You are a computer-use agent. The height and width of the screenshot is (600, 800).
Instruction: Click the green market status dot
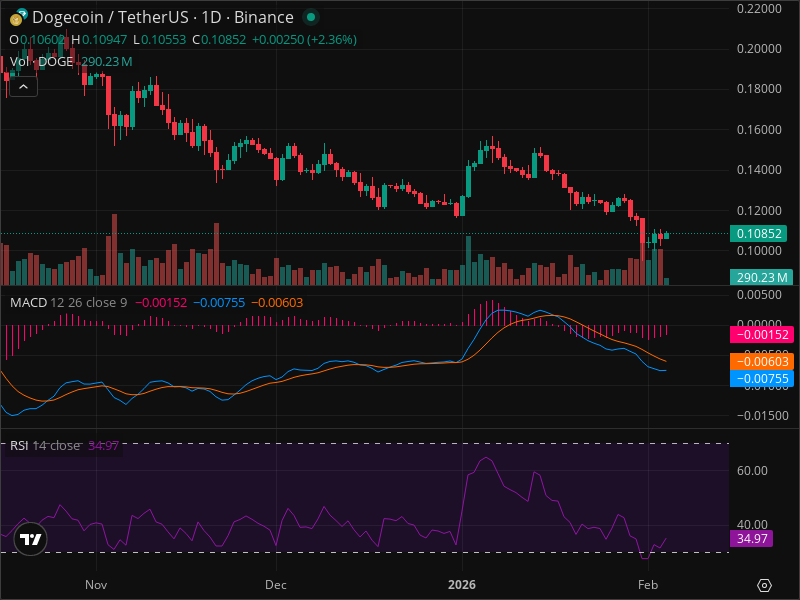310,17
